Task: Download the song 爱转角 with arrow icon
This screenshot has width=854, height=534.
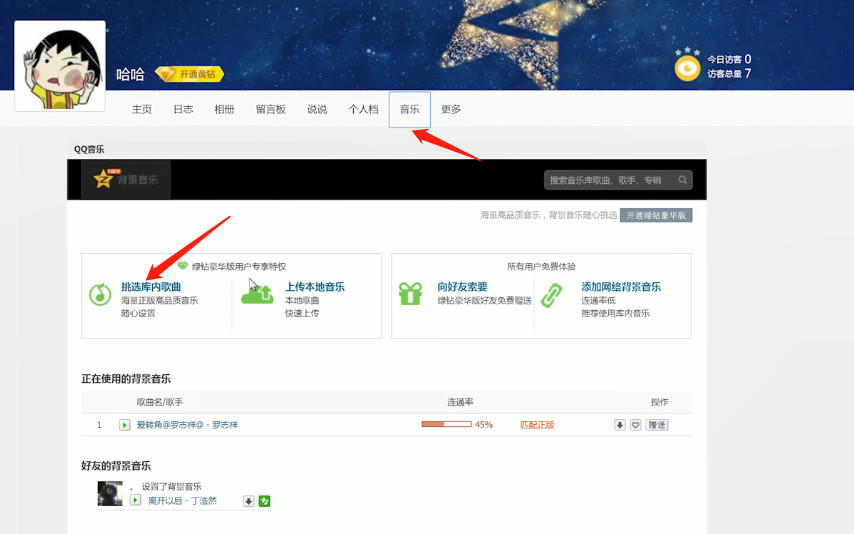Action: (x=620, y=425)
